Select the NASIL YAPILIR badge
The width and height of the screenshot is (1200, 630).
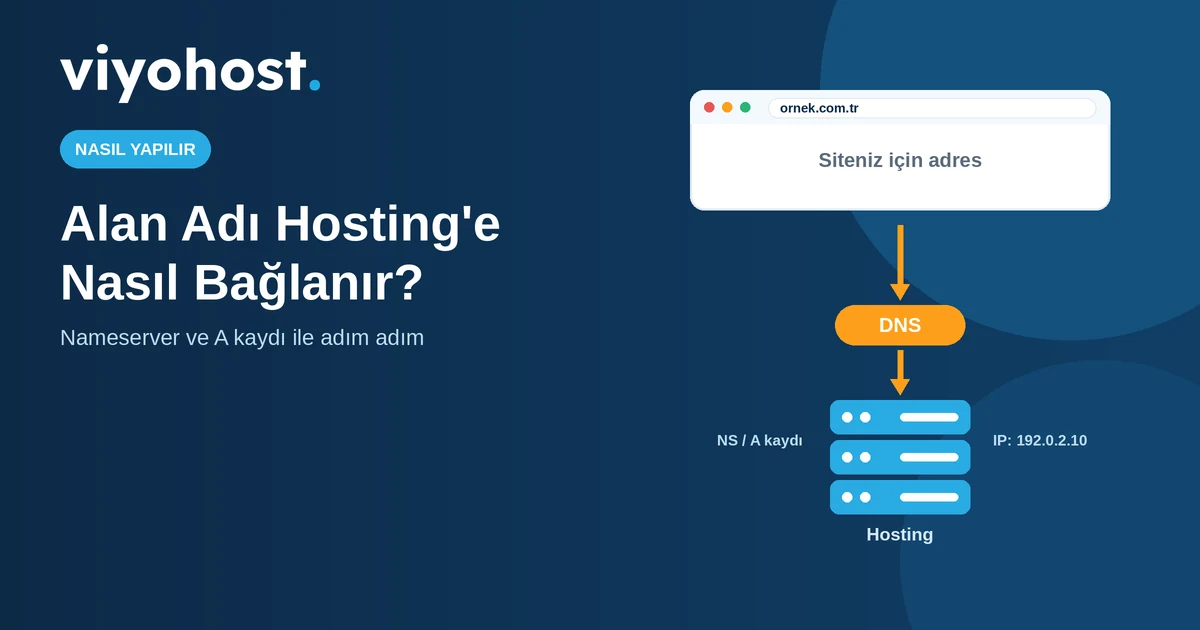coord(135,149)
